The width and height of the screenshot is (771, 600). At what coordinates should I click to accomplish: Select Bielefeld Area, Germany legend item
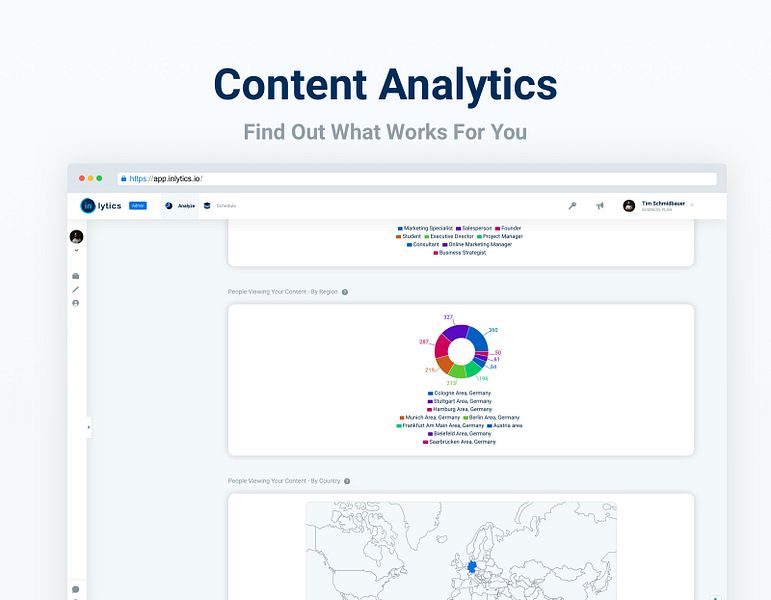tap(459, 434)
